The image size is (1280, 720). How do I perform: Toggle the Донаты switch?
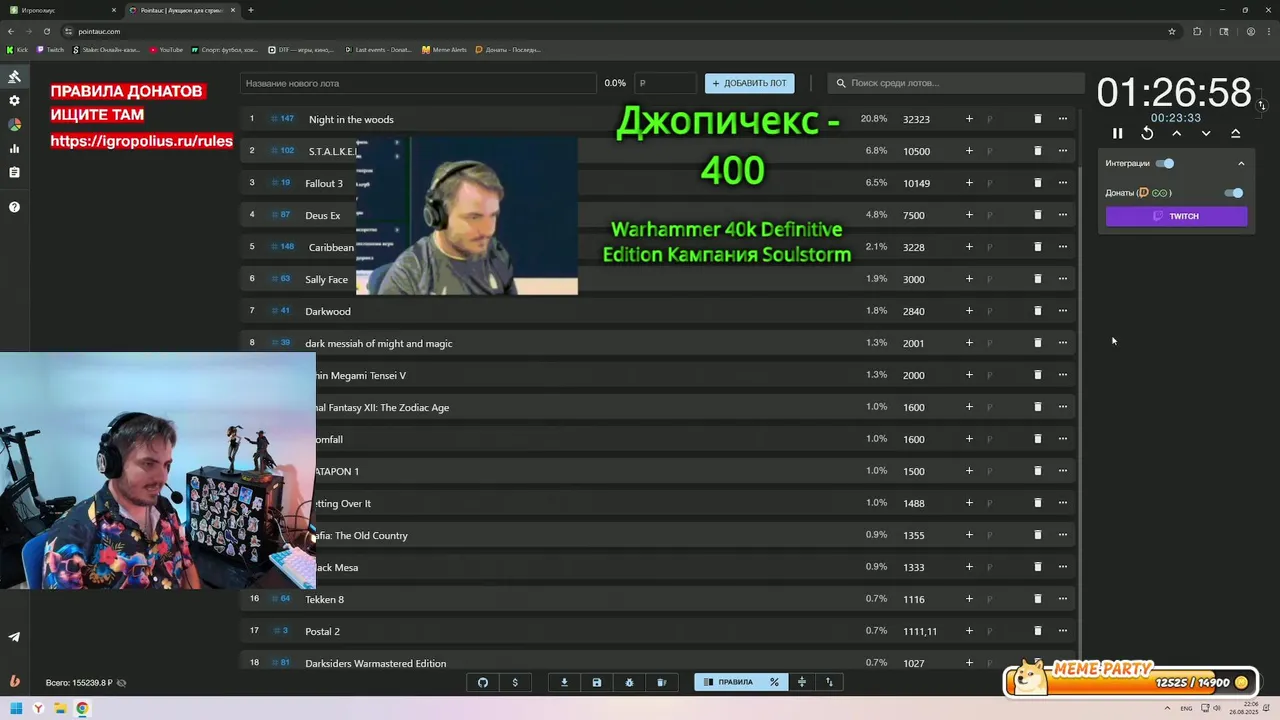(1234, 193)
